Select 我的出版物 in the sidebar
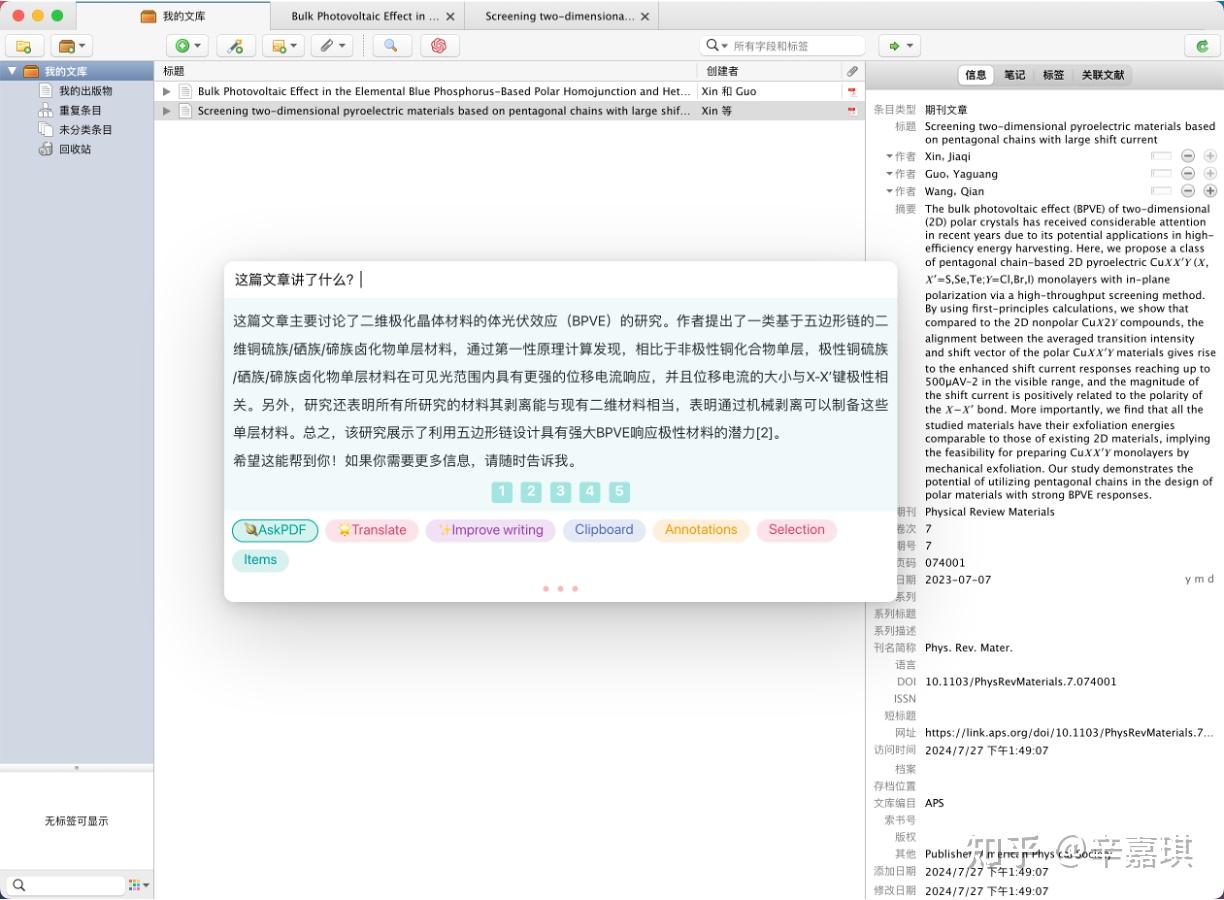This screenshot has height=900, width=1224. (x=85, y=91)
